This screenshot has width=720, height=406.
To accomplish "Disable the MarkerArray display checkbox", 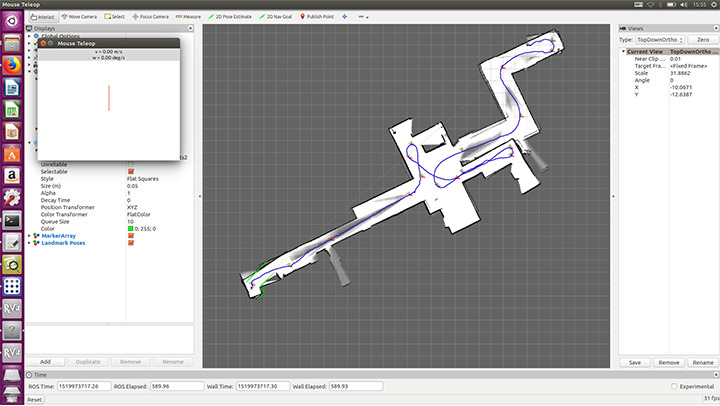I will tap(131, 235).
